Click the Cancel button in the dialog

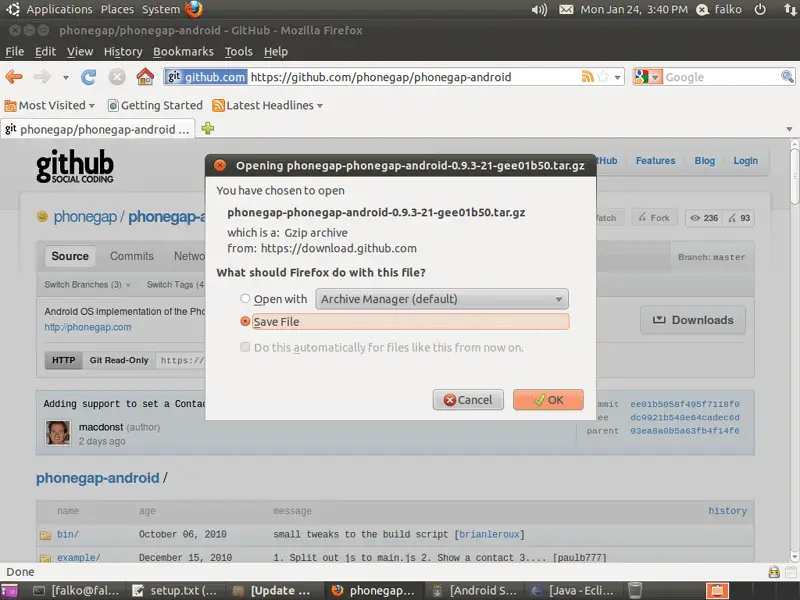tap(468, 400)
